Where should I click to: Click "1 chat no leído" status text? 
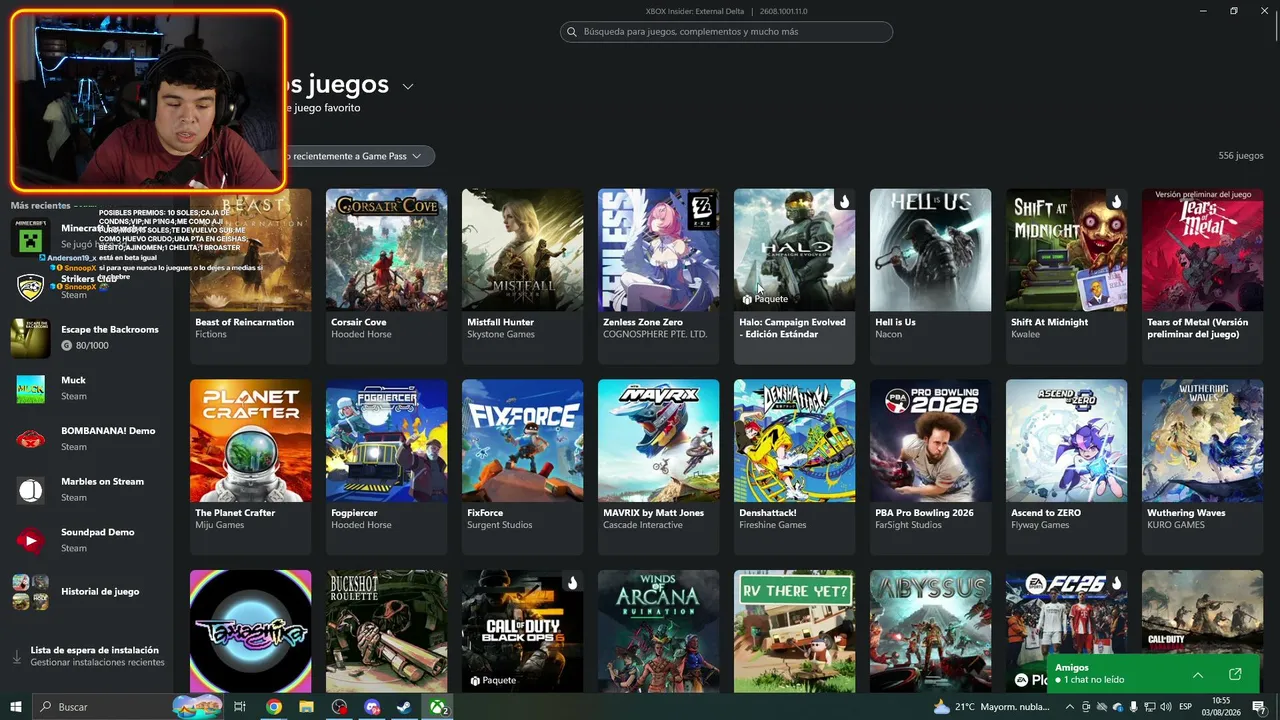click(x=1094, y=680)
